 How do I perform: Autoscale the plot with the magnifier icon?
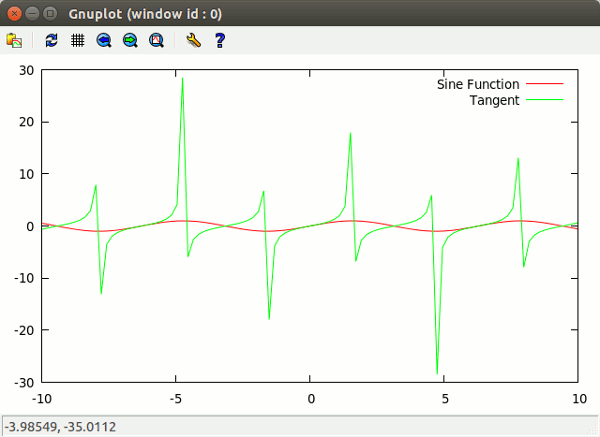click(156, 41)
